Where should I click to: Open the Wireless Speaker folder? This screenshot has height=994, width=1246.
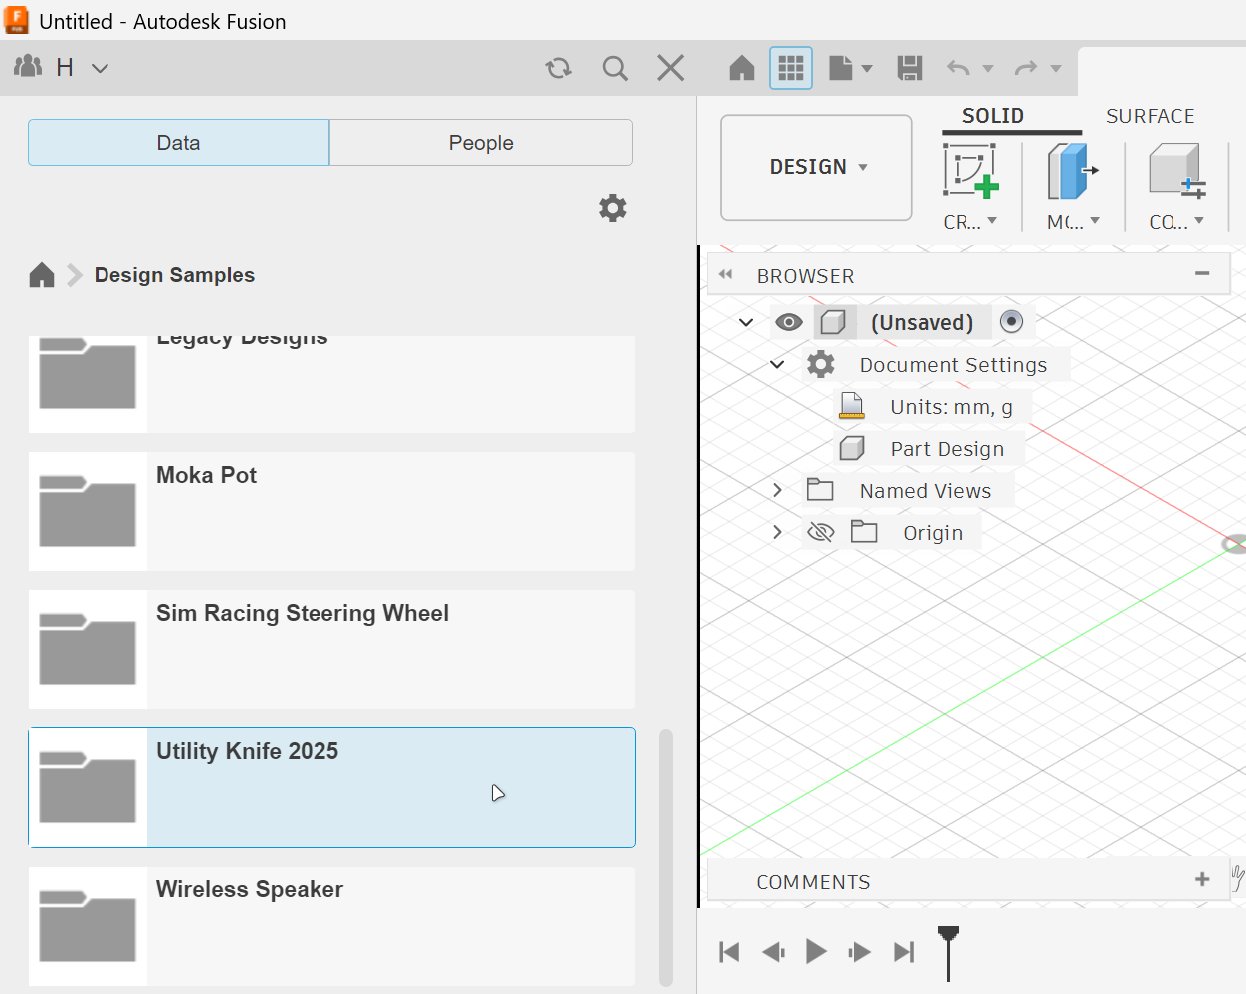332,926
